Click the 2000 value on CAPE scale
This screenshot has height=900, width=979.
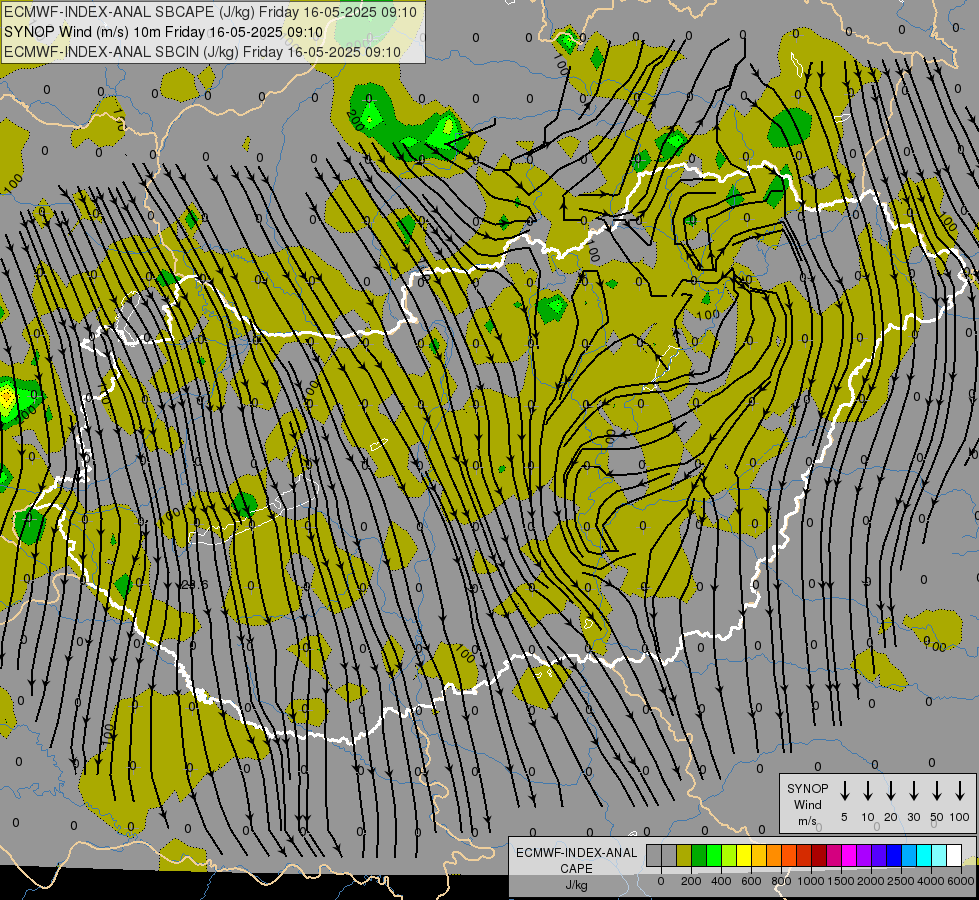(x=871, y=881)
